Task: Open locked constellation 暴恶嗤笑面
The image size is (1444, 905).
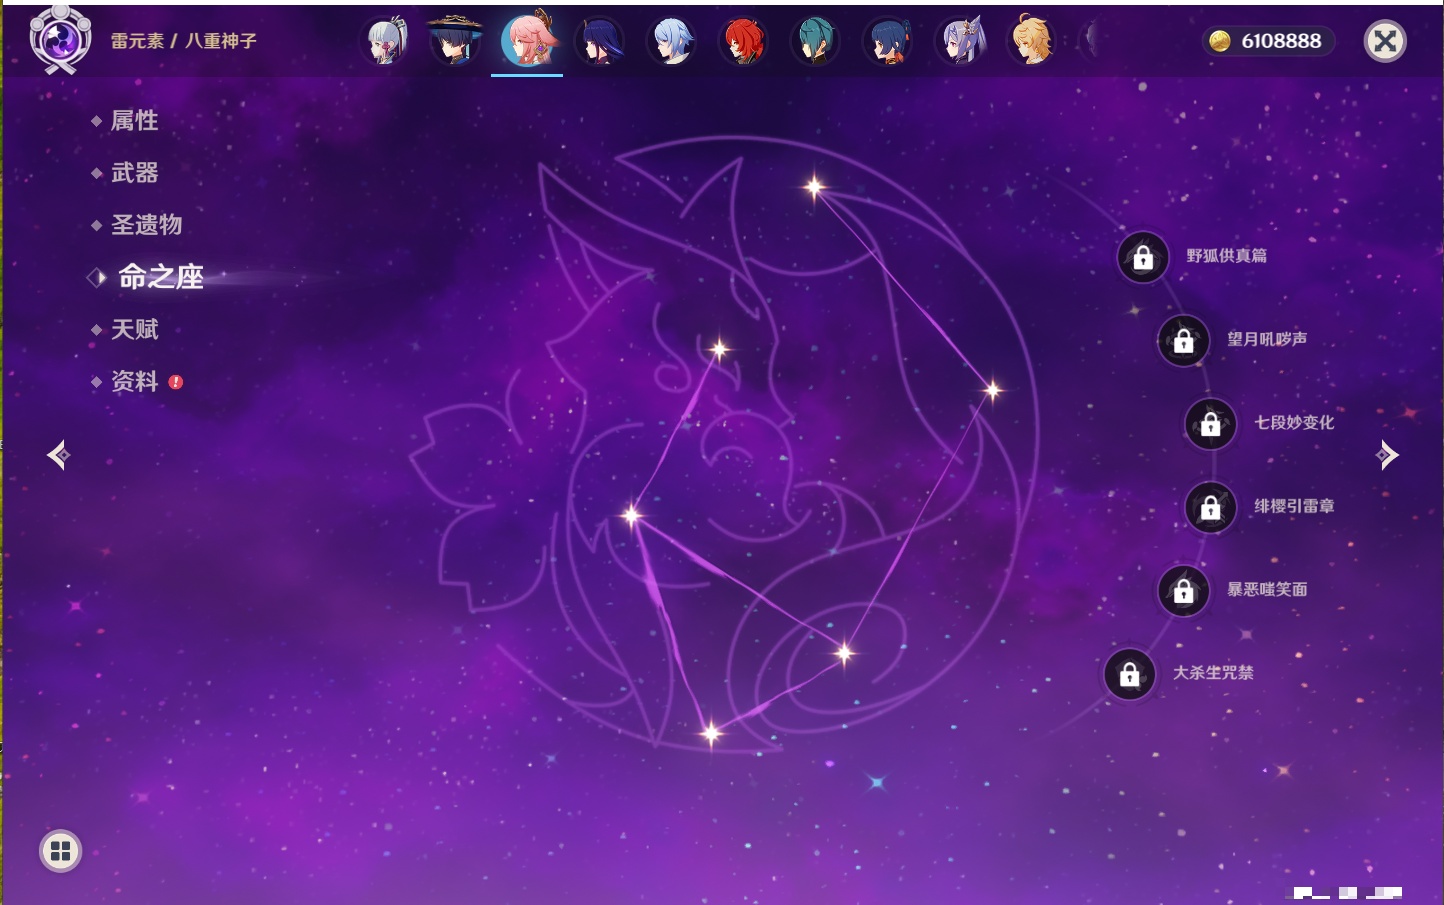Action: [x=1183, y=591]
